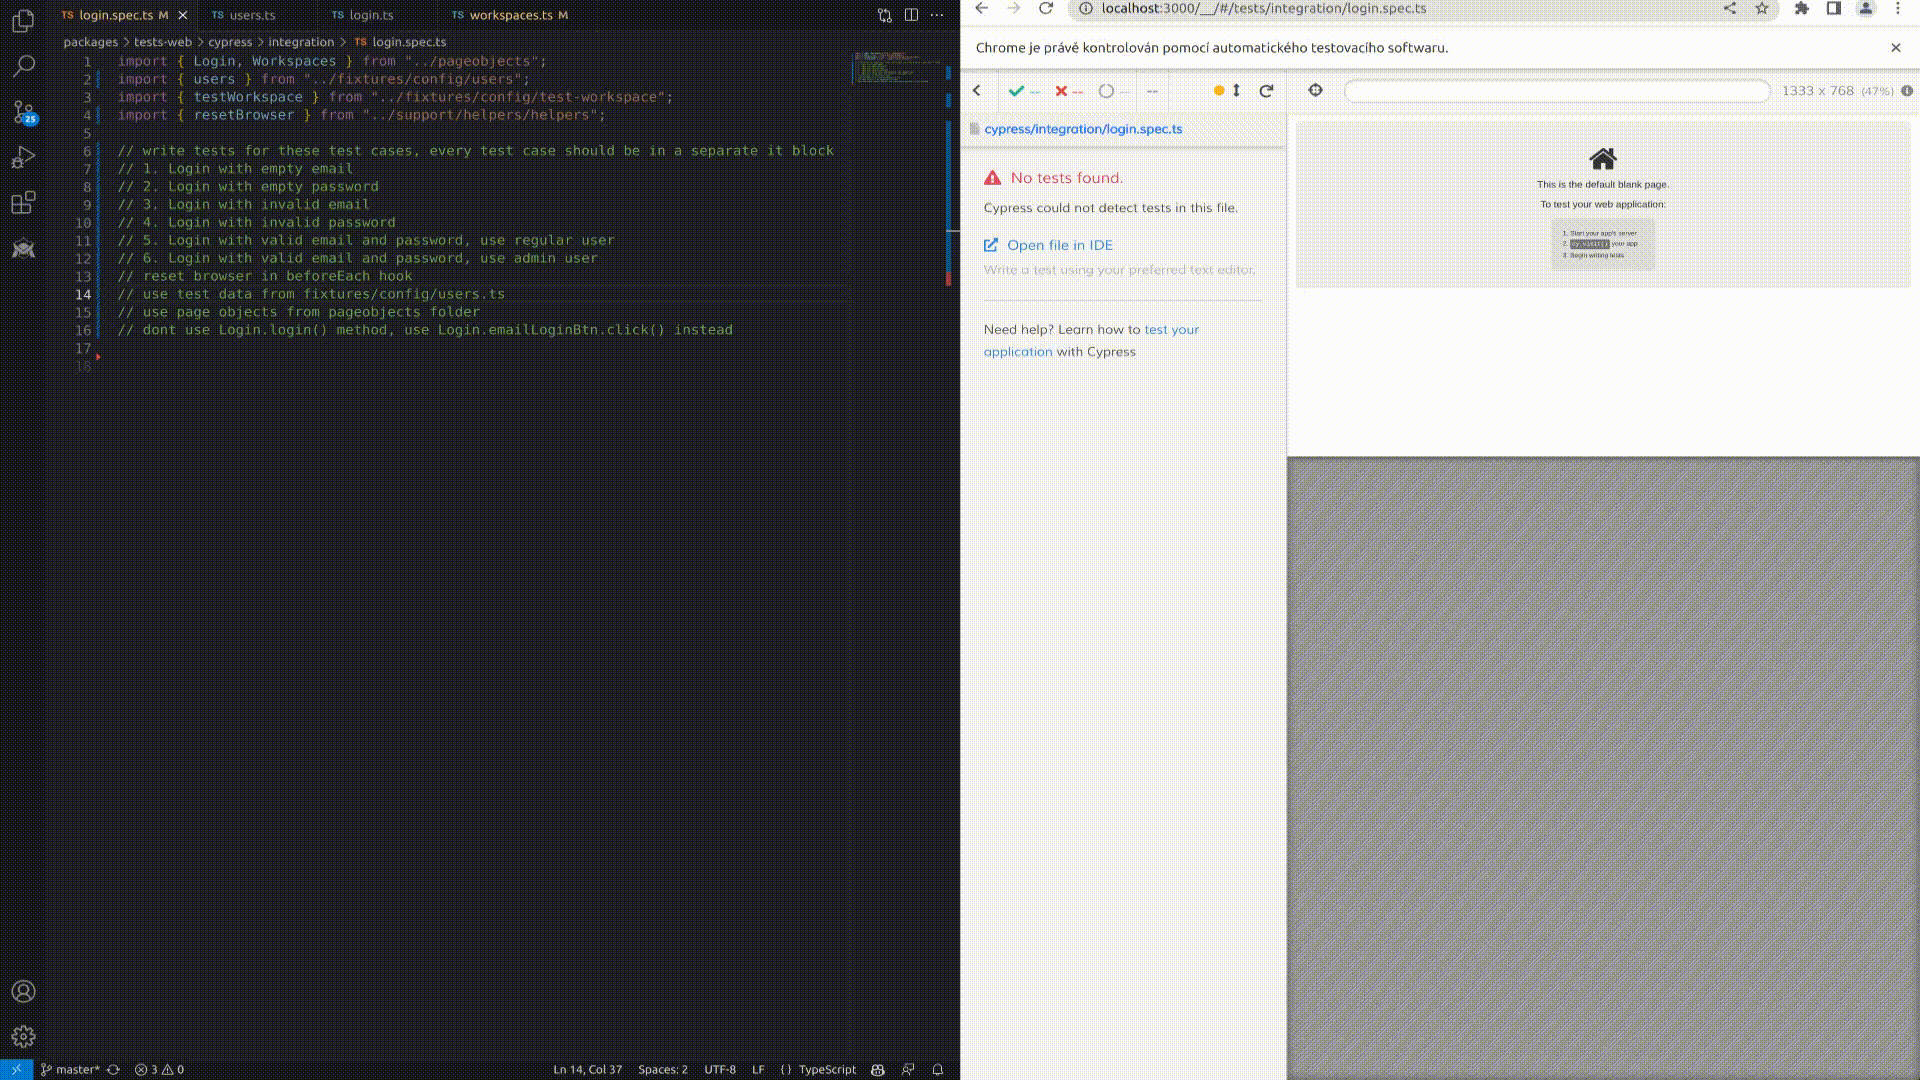Toggle auto-scrolling in the Cypress runner

(x=1227, y=91)
